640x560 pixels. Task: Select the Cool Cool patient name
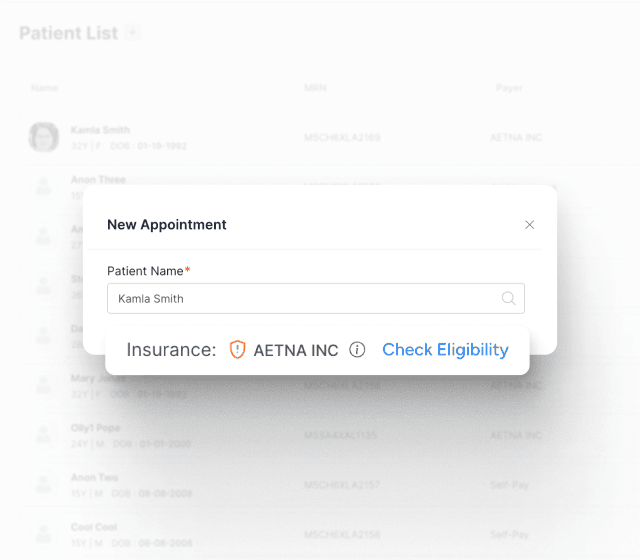pyautogui.click(x=94, y=528)
